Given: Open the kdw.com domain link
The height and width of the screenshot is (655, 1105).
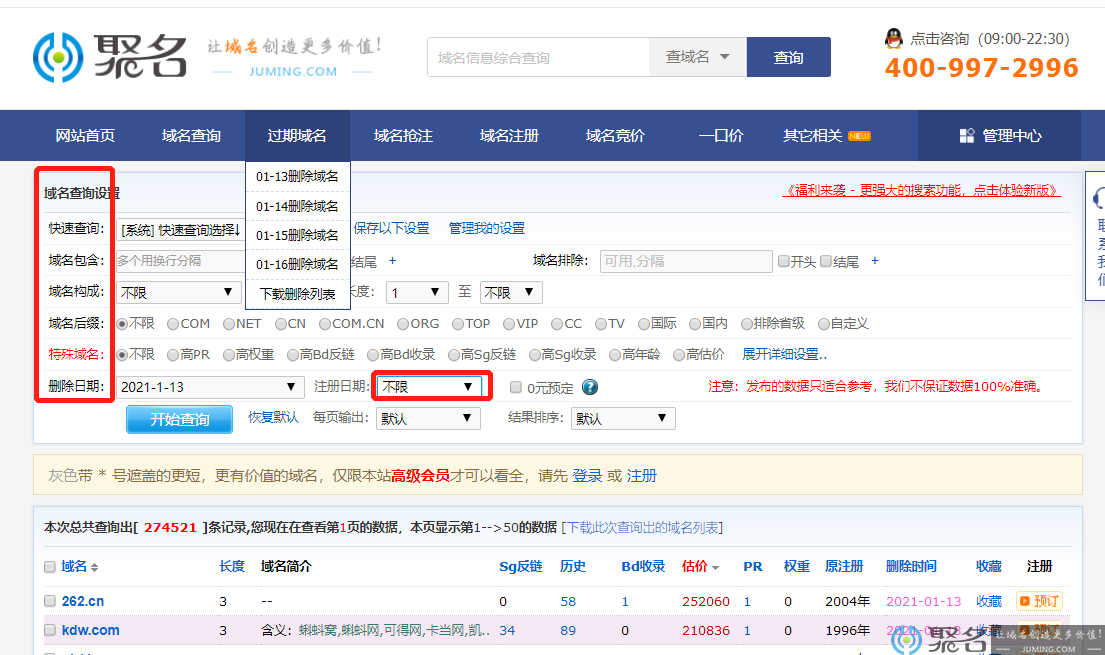Looking at the screenshot, I should [x=90, y=630].
